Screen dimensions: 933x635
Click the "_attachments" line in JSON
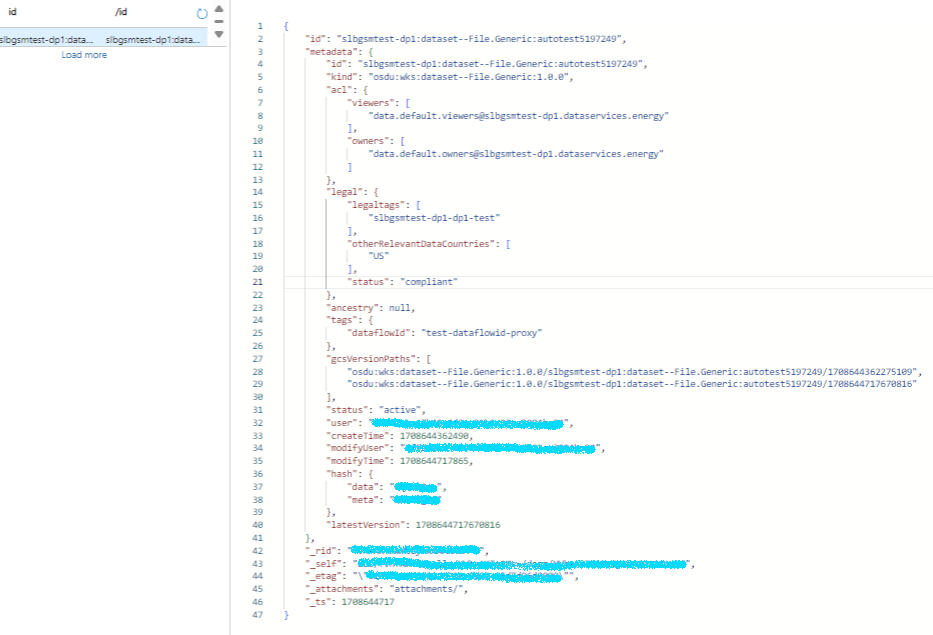pyautogui.click(x=387, y=589)
